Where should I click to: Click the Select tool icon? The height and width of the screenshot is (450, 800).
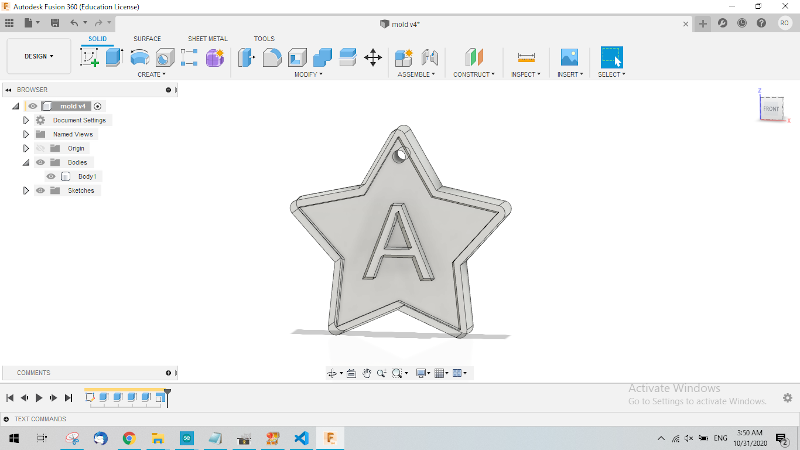coord(612,57)
